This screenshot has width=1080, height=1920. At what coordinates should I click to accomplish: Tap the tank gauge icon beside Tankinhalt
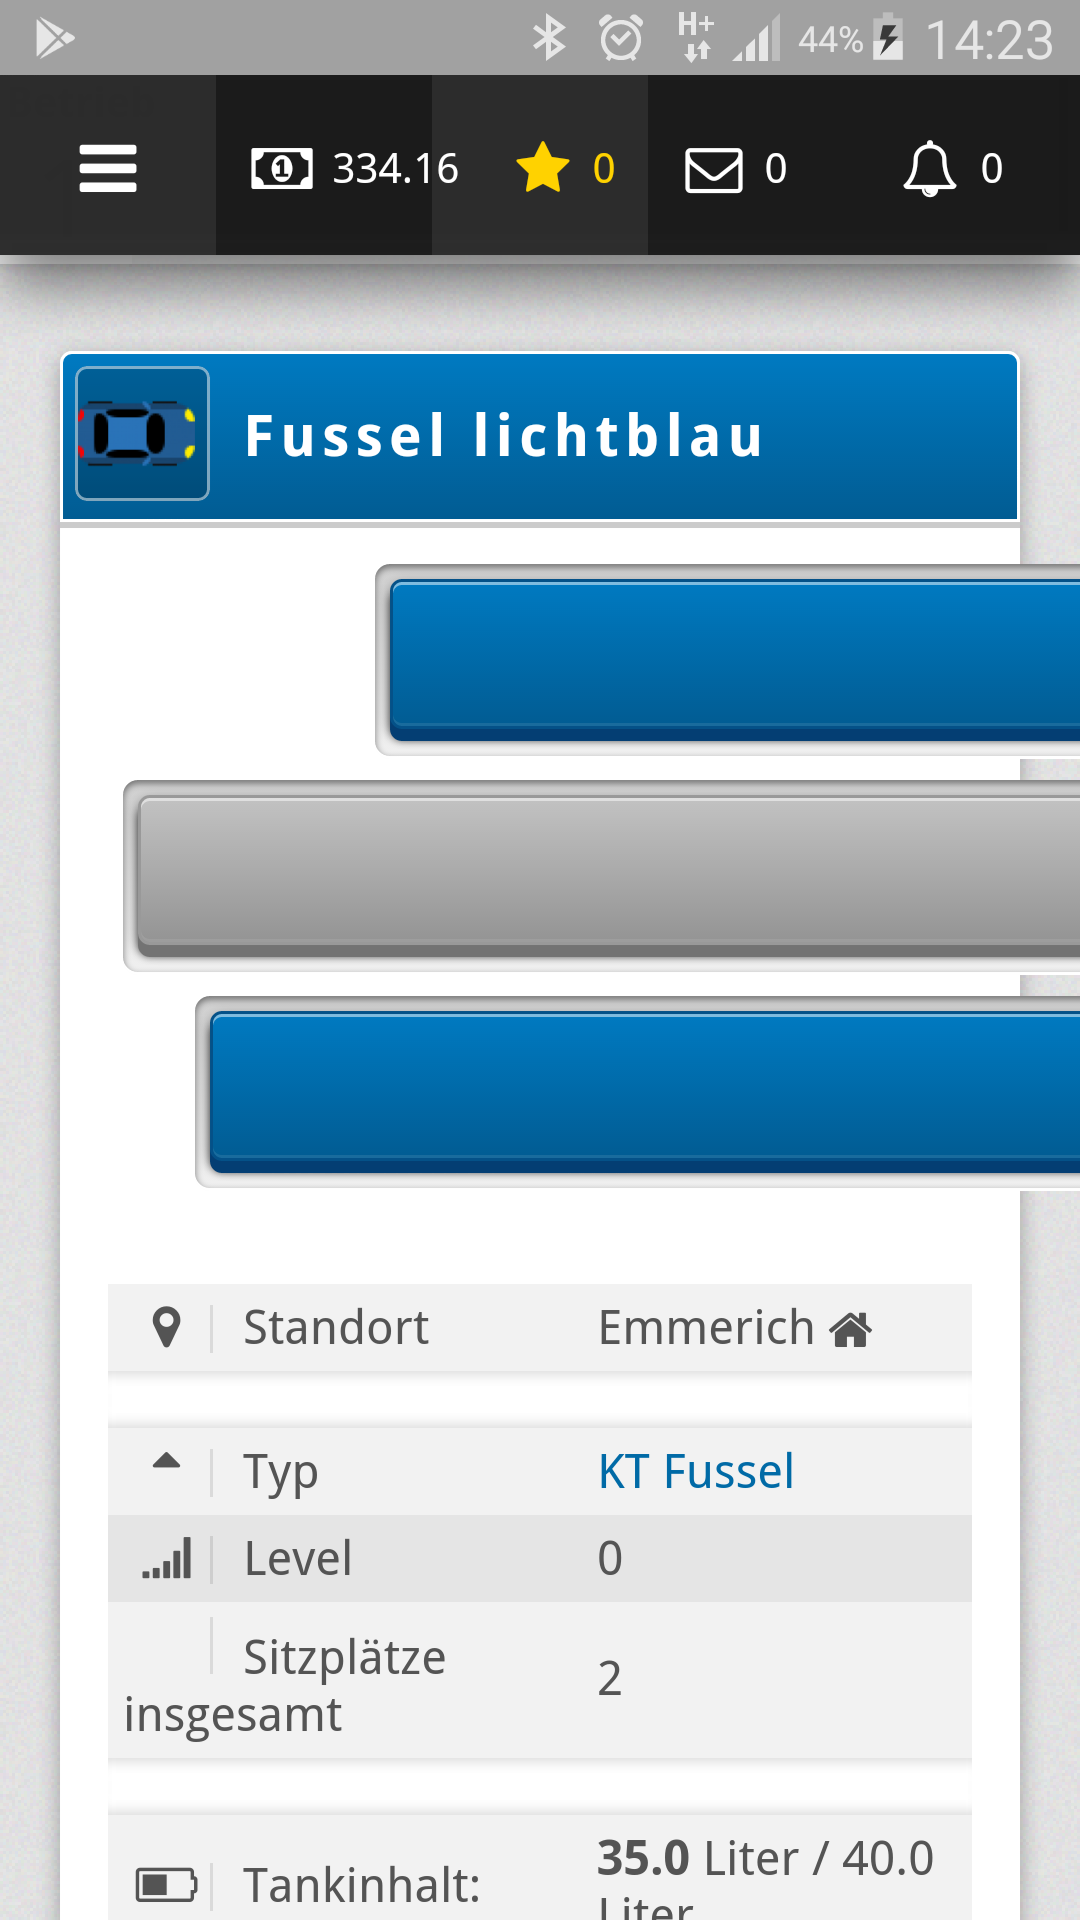pyautogui.click(x=166, y=1885)
